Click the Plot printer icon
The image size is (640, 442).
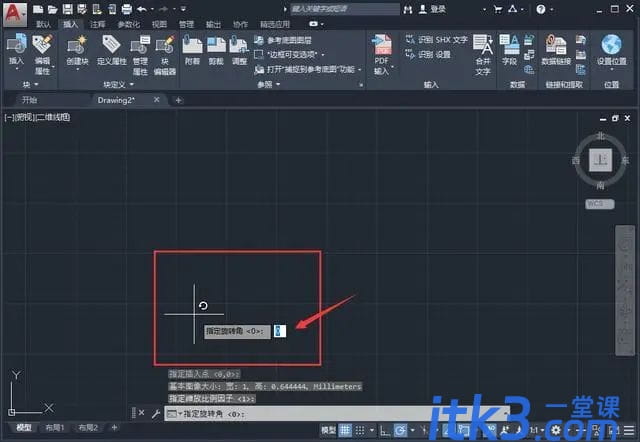pyautogui.click(x=127, y=9)
